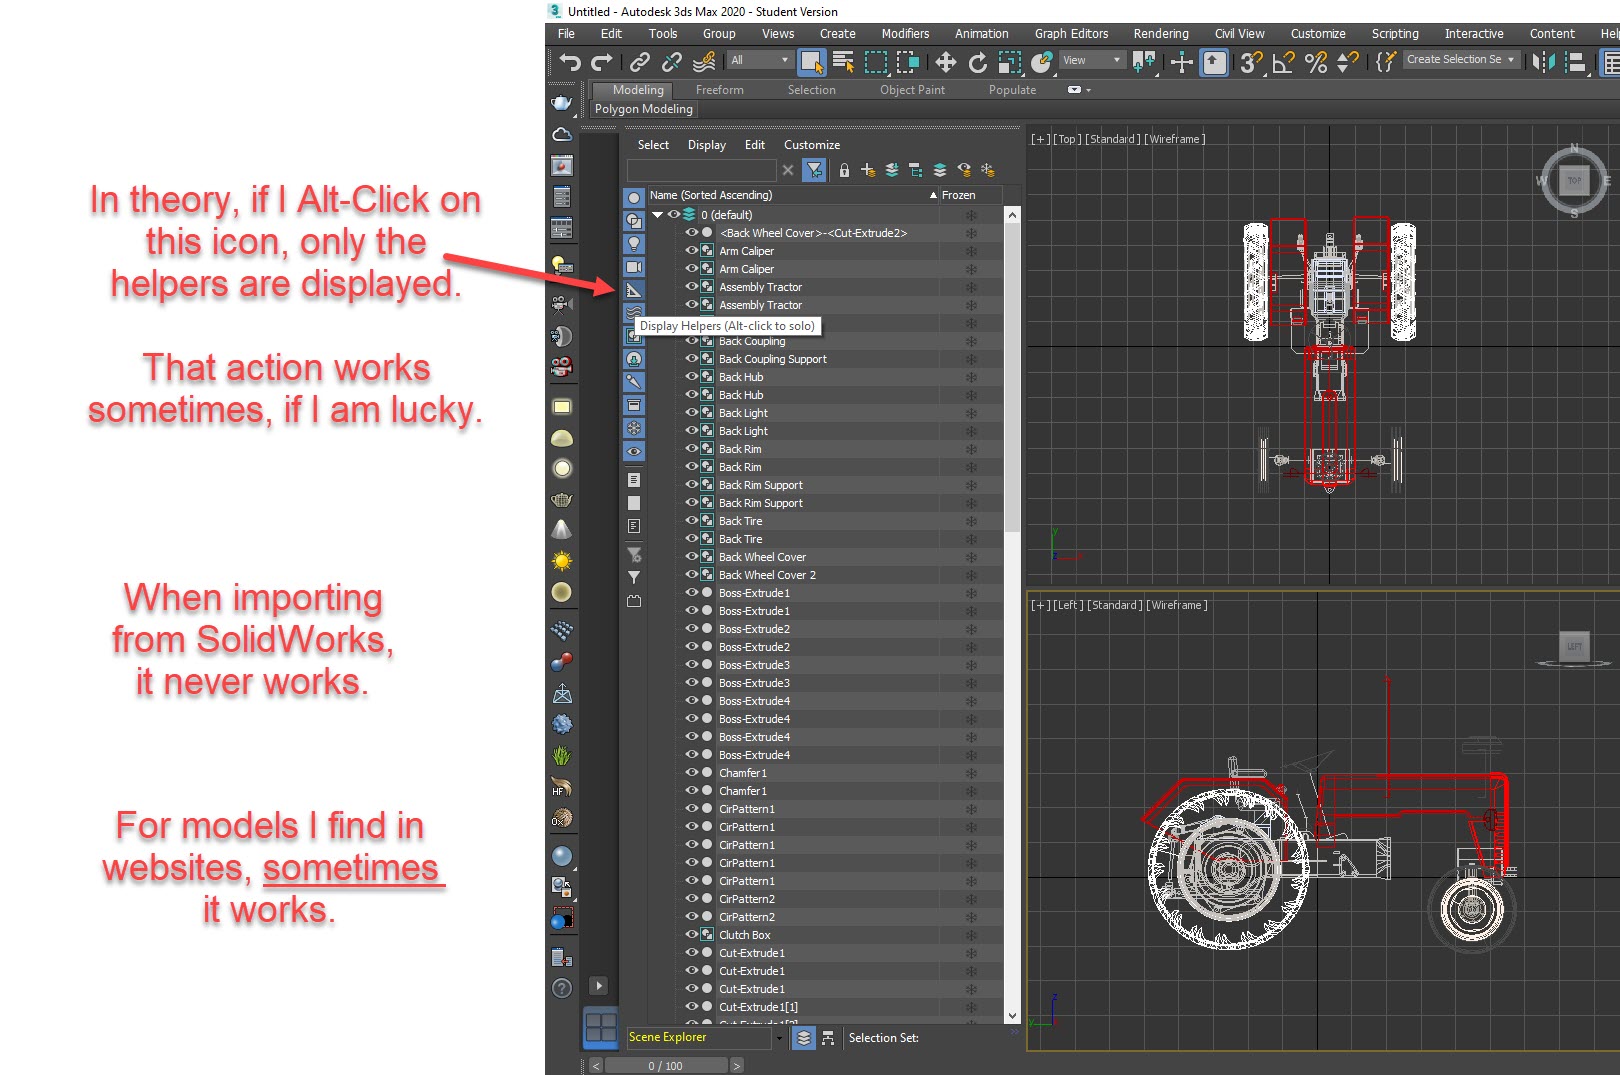Image resolution: width=1620 pixels, height=1075 pixels.
Task: Click the Display Cameras icon
Action: tap(634, 267)
